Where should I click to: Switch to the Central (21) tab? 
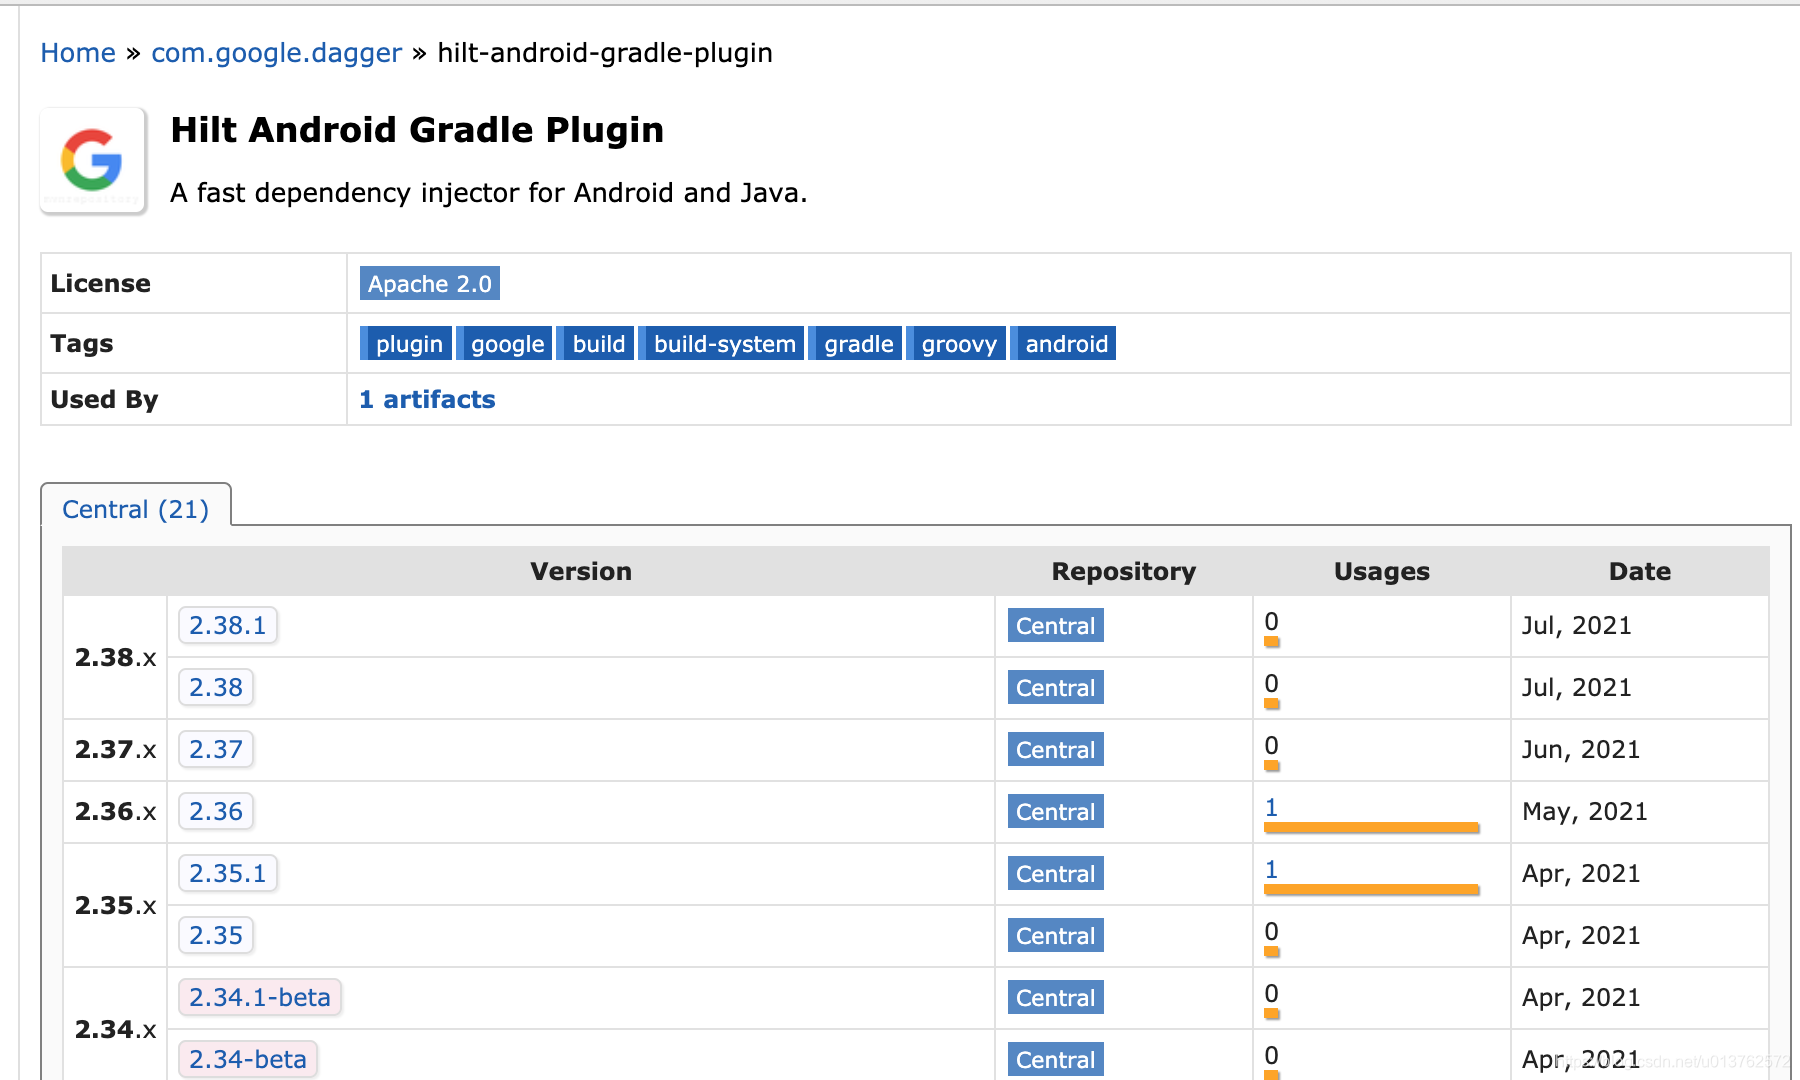(x=136, y=509)
